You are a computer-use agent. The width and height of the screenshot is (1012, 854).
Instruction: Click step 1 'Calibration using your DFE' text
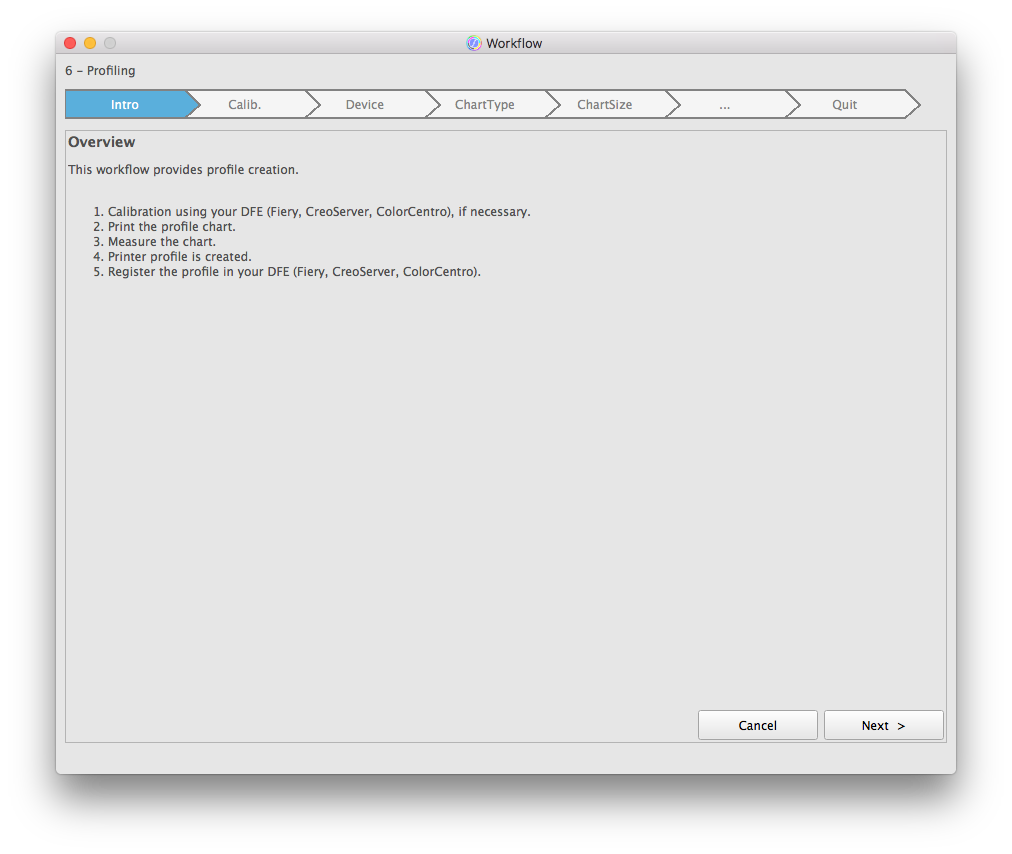tap(319, 212)
